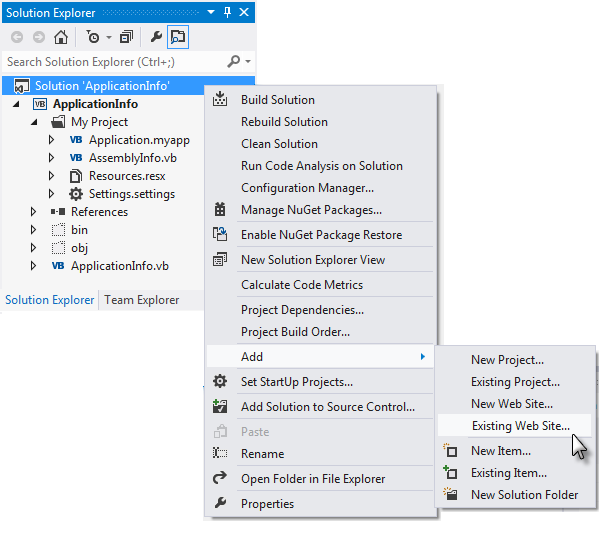Open Project Dependencies...
Screen dimensions: 599x551
302,310
